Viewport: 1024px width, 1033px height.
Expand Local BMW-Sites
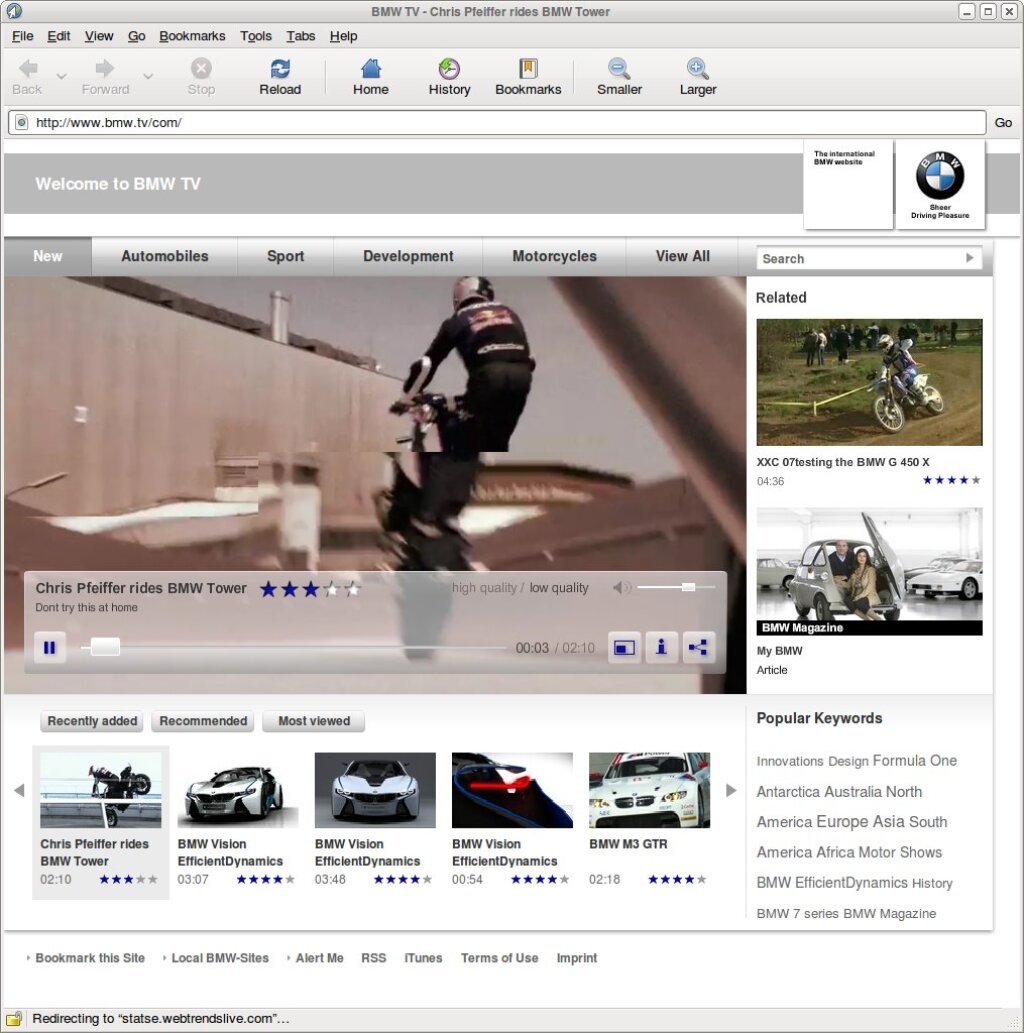point(220,958)
